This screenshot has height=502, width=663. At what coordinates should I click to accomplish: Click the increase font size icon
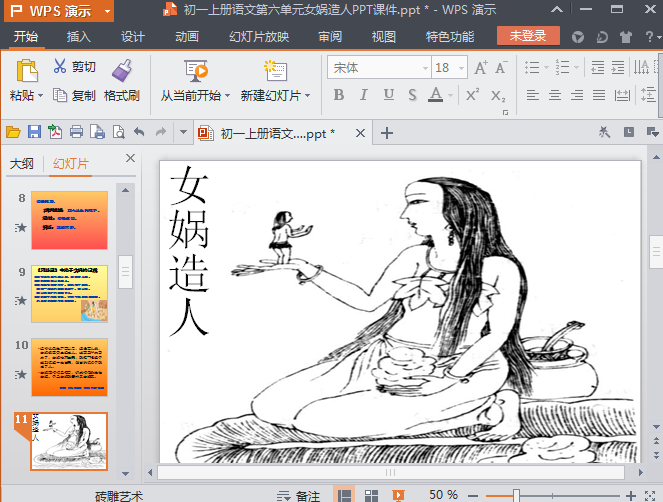[x=480, y=68]
